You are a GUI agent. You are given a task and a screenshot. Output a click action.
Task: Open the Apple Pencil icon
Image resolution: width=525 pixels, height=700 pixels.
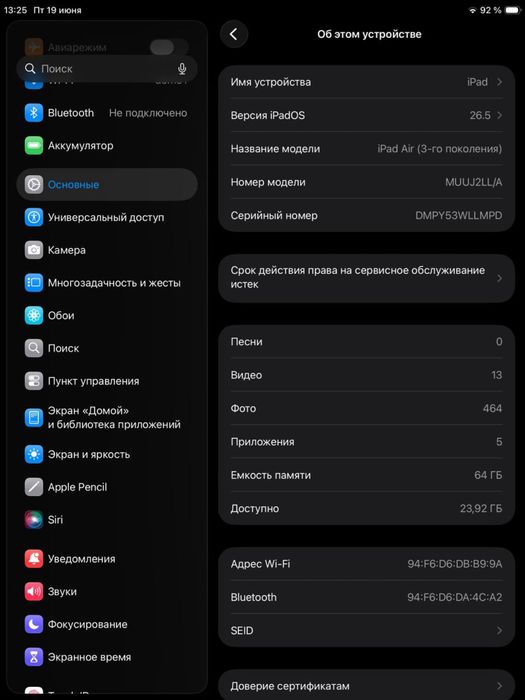(x=33, y=487)
